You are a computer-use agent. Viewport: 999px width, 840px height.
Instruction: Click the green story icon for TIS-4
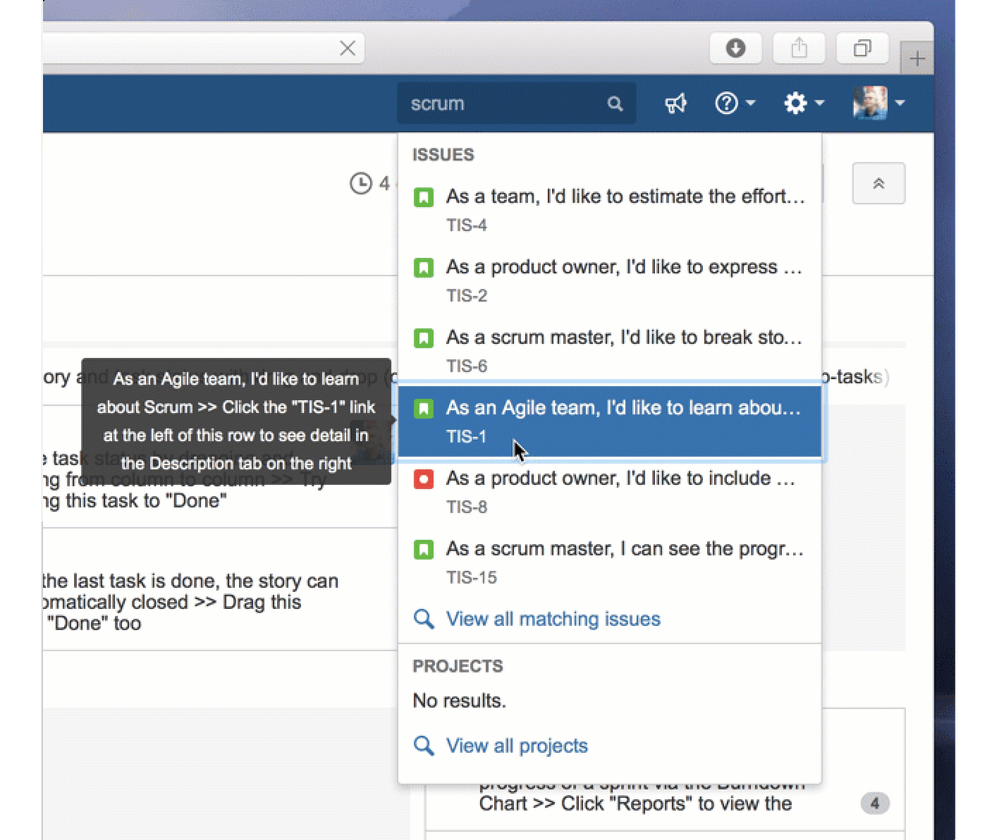tap(424, 198)
